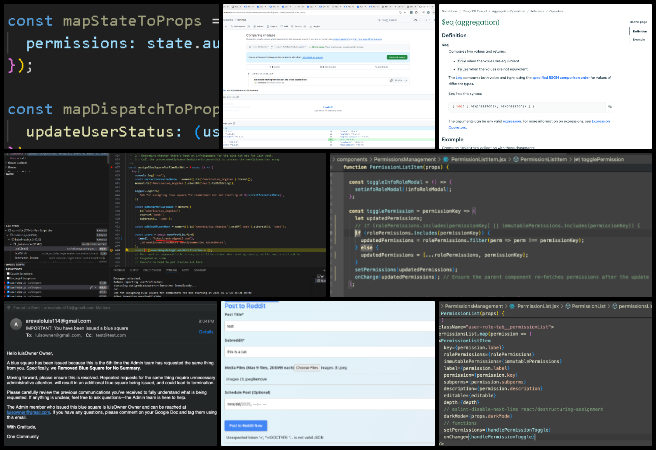This screenshot has width=656, height=450.
Task: Open the Details link in the email header
Action: [206, 332]
